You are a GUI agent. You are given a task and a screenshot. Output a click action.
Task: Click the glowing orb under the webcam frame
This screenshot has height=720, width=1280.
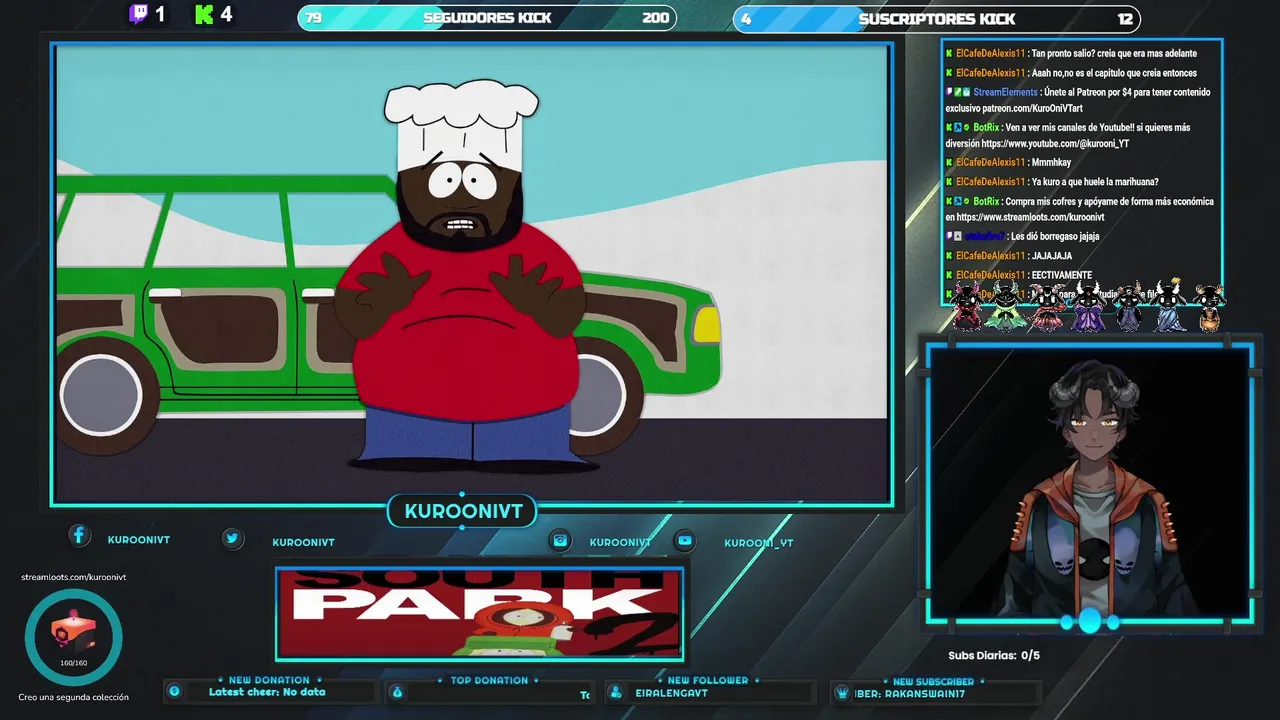click(1089, 622)
